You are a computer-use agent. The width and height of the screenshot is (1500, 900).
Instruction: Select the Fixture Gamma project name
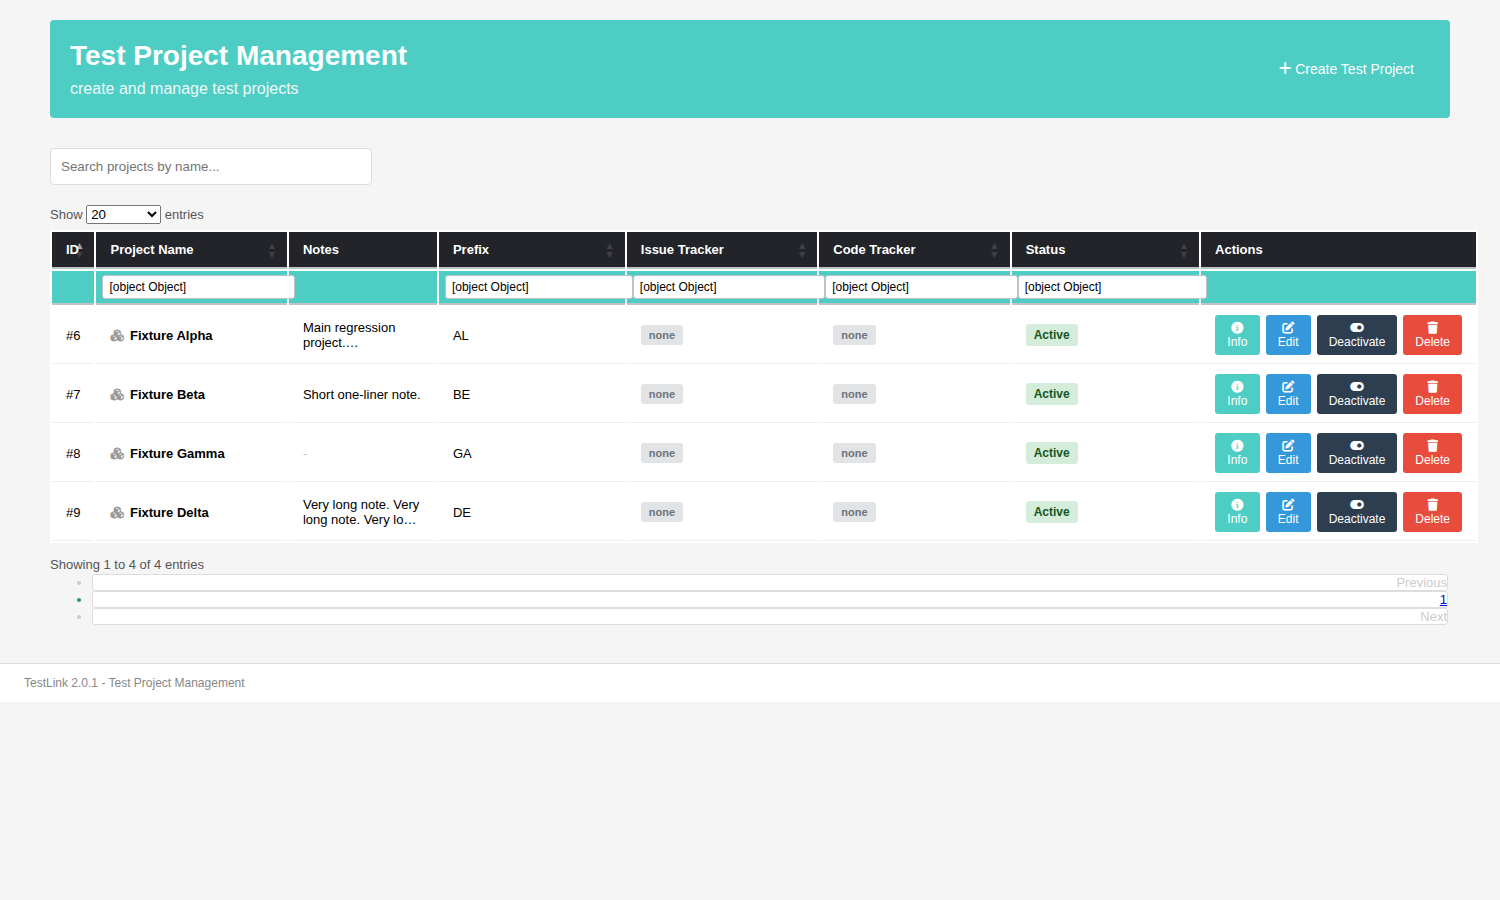(x=177, y=454)
